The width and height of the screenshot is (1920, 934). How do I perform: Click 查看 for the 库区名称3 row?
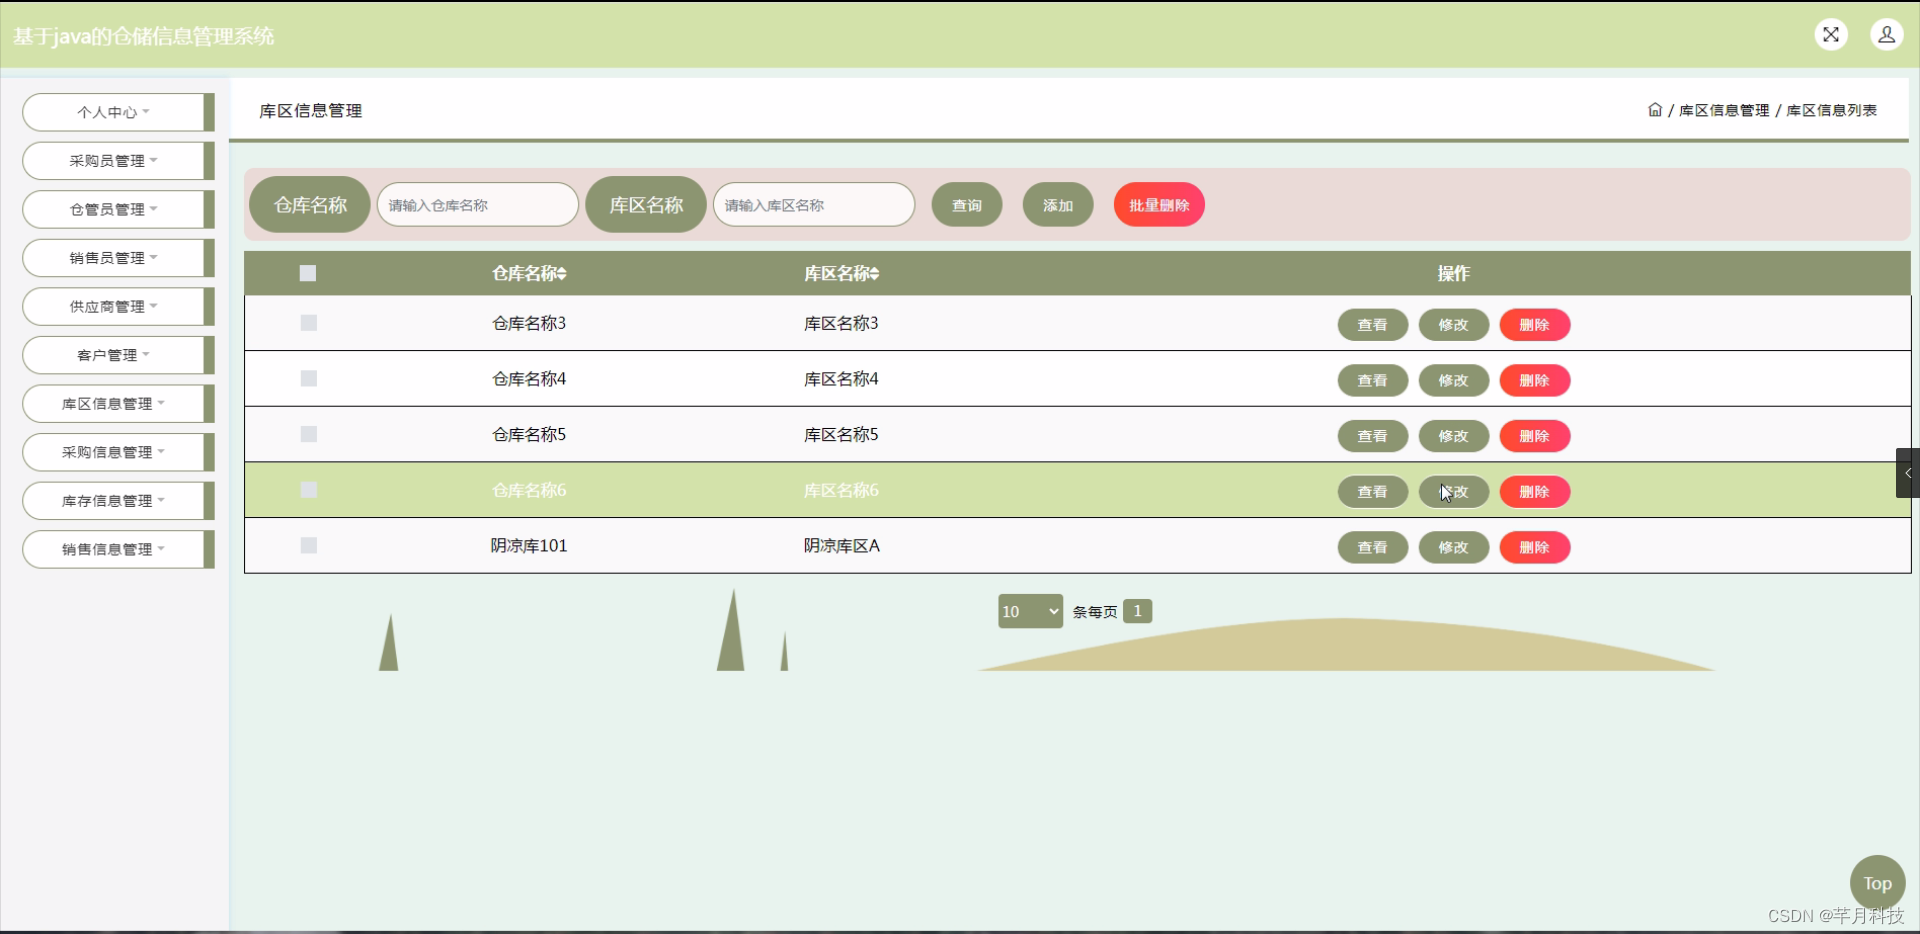[1372, 324]
